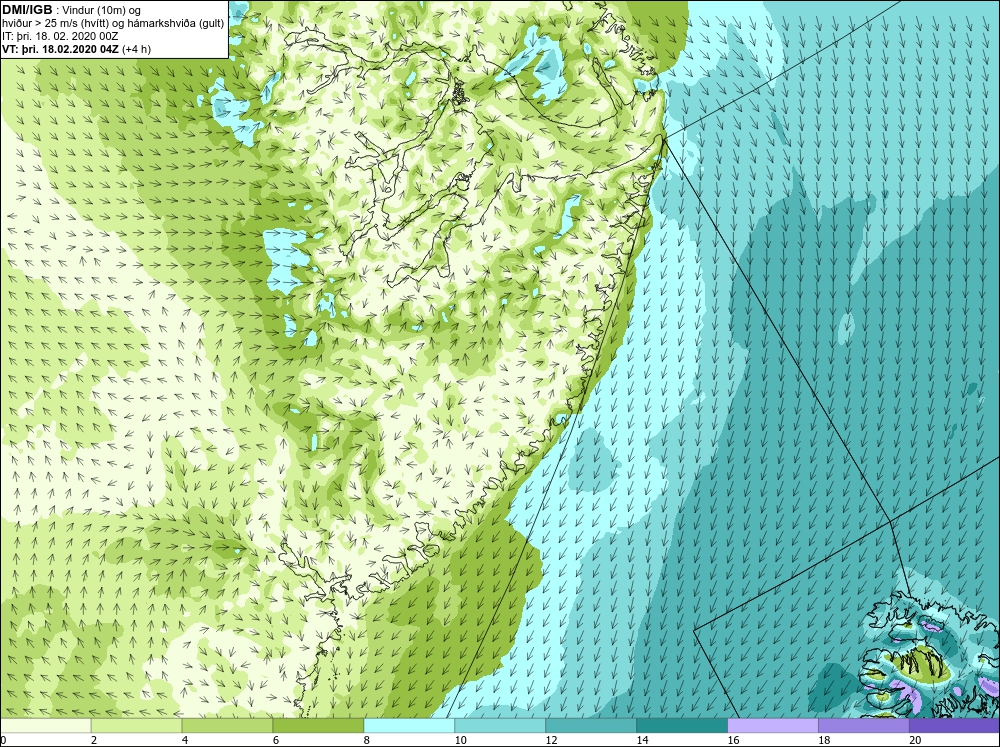Click the '(+4 h)' forecast offset text

(137, 49)
